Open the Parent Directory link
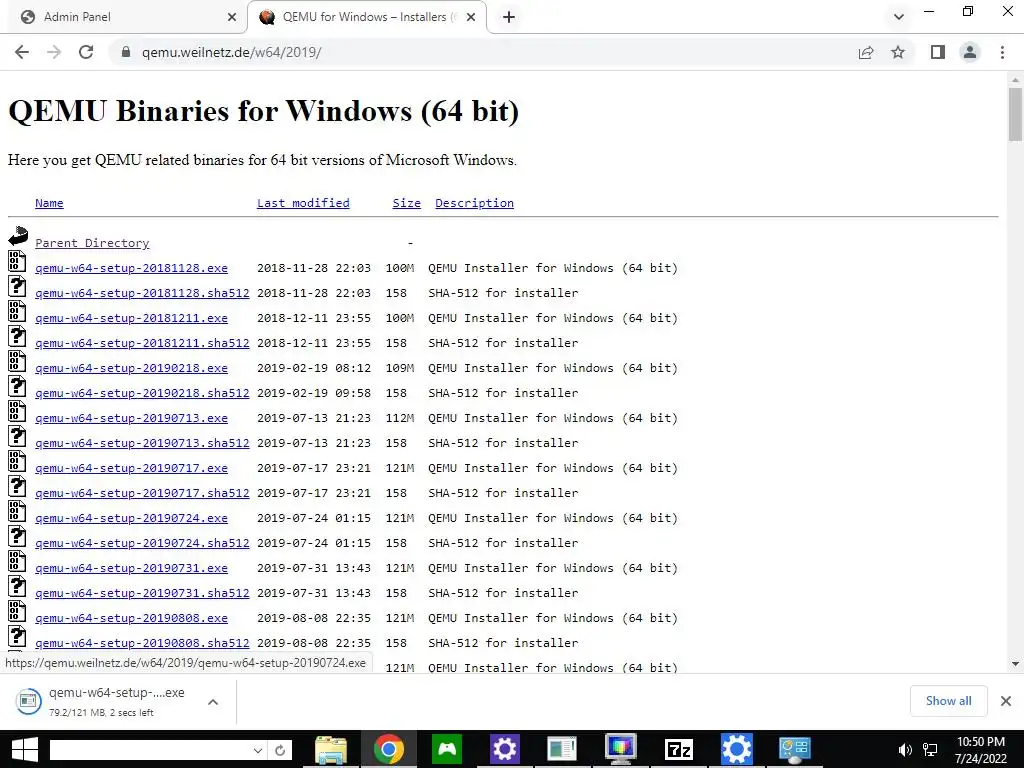The image size is (1024, 768). click(x=92, y=243)
